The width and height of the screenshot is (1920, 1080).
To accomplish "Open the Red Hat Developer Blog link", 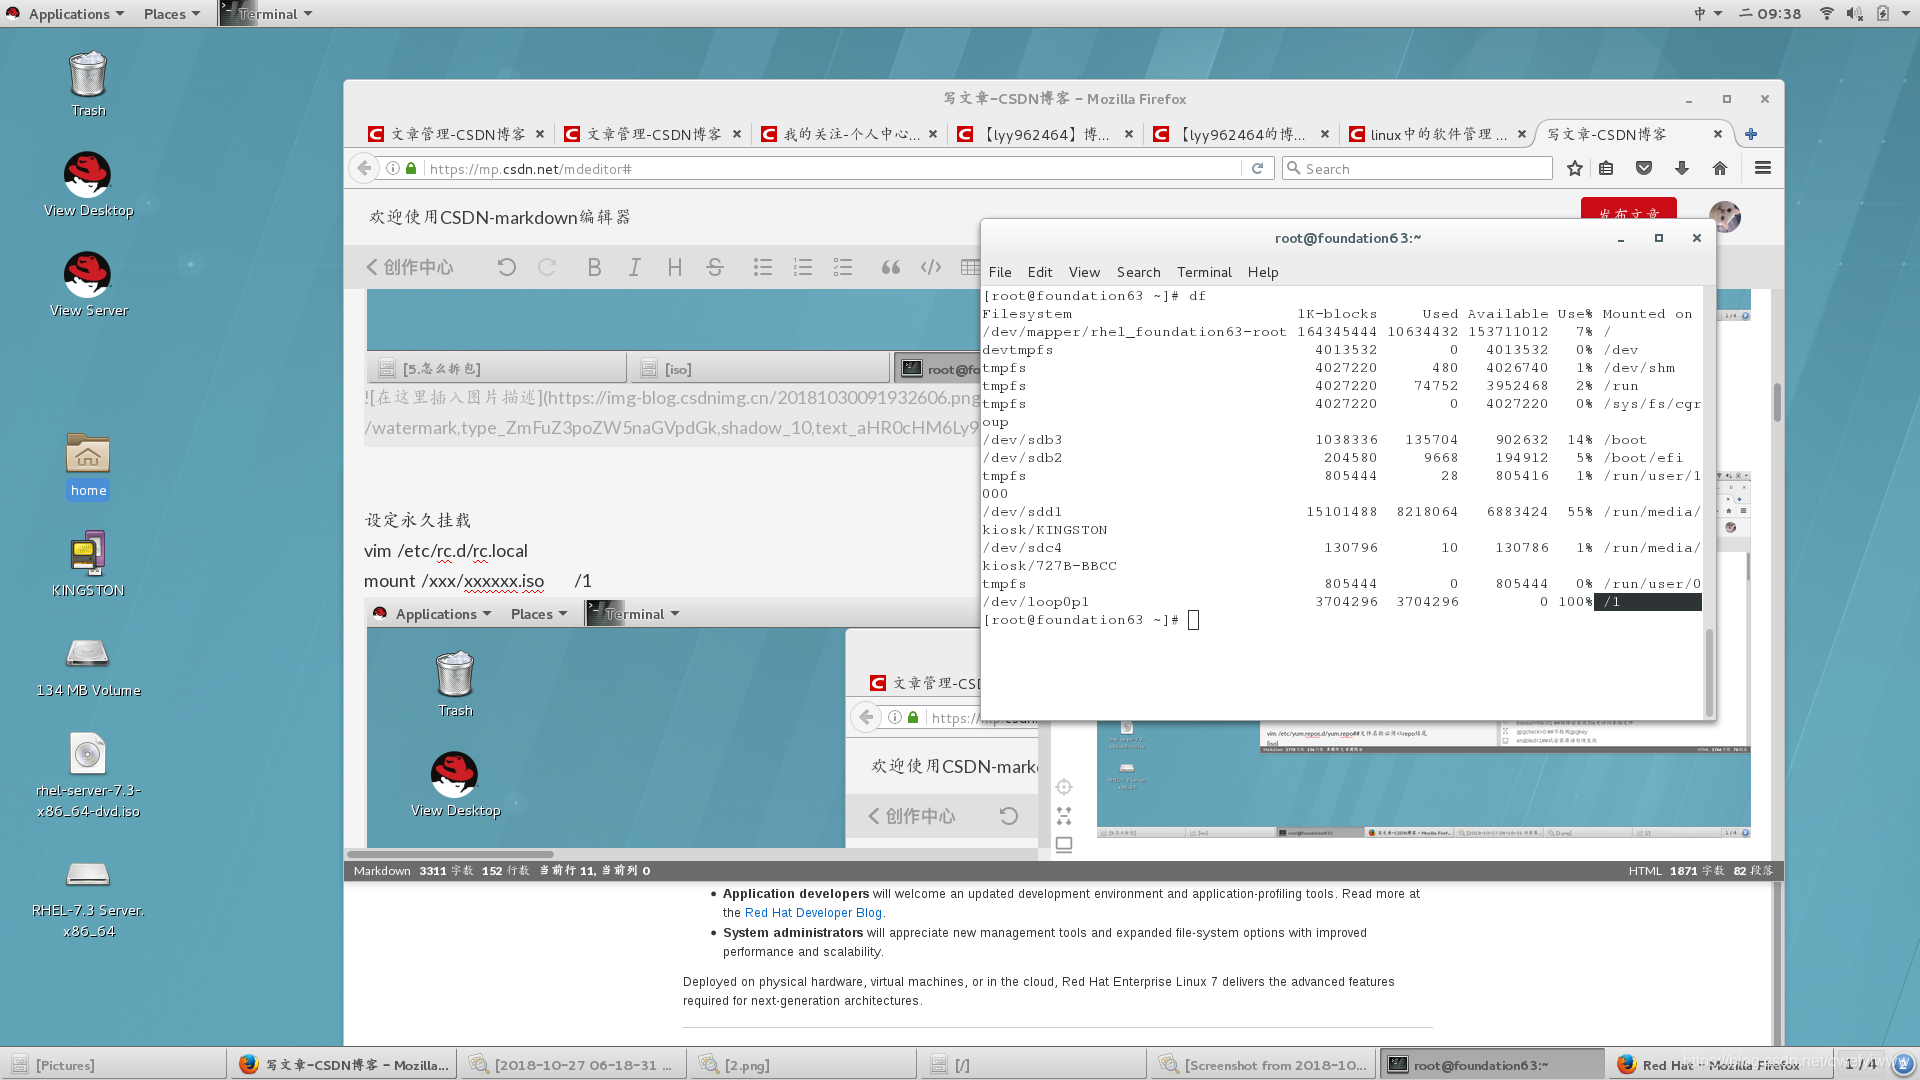I will coord(813,913).
